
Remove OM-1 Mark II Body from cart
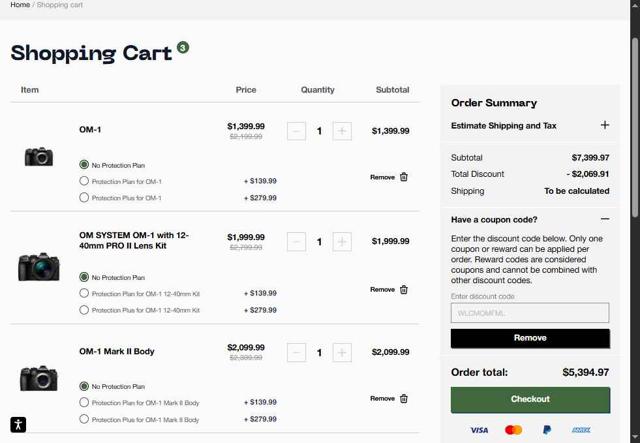[382, 398]
